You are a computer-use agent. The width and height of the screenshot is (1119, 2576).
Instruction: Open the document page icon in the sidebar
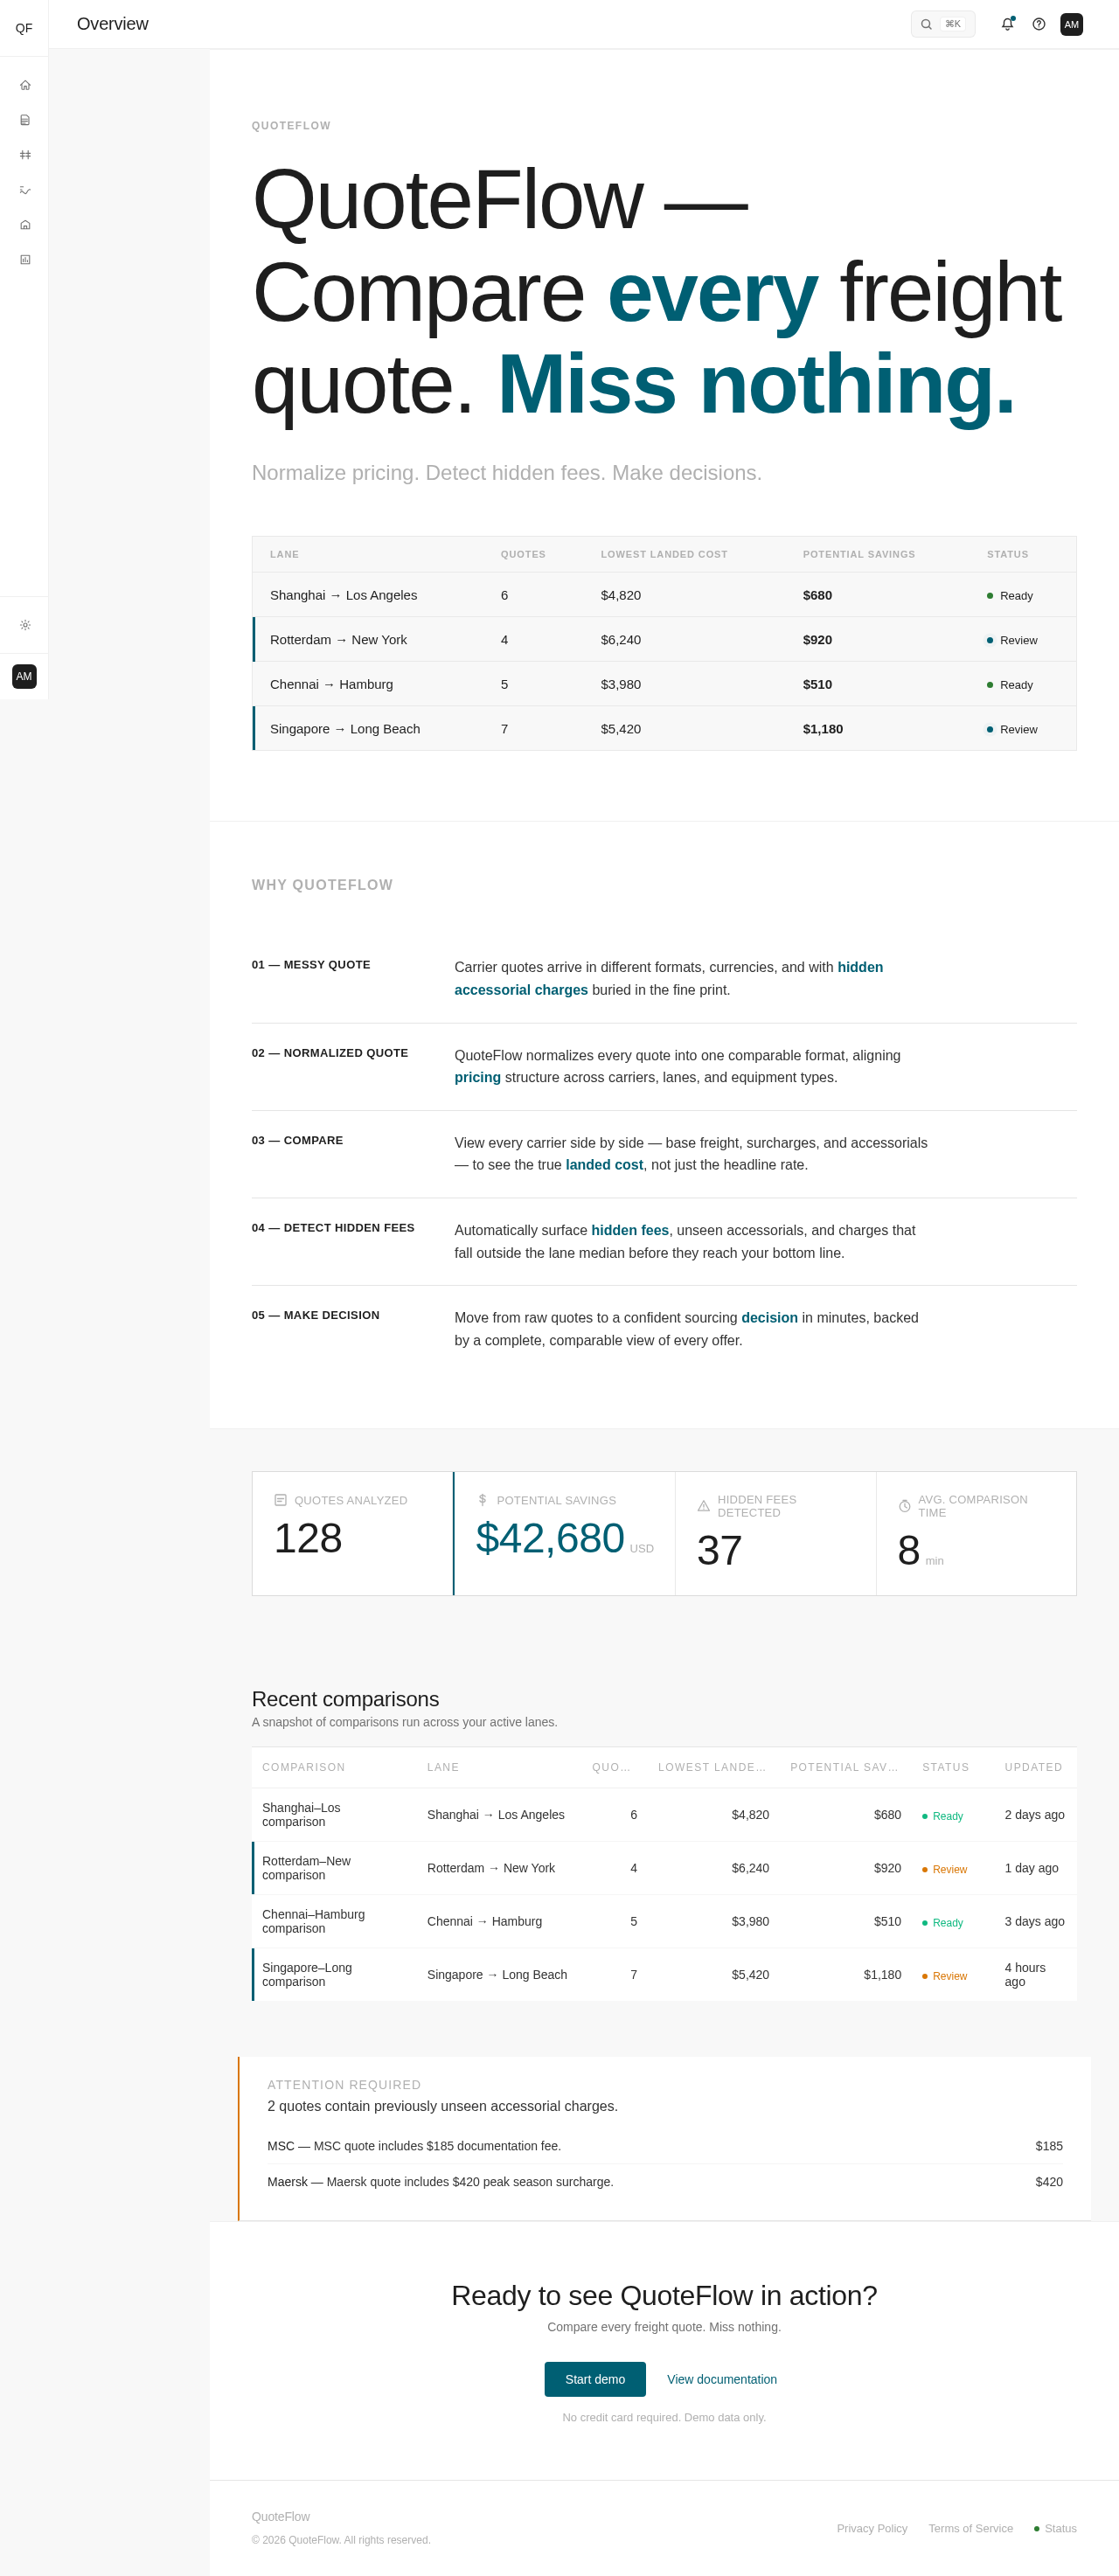pos(25,120)
